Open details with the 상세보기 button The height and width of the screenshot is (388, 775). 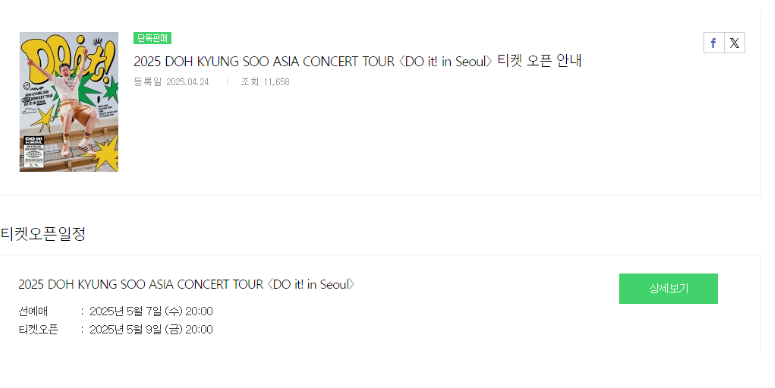[x=668, y=289]
